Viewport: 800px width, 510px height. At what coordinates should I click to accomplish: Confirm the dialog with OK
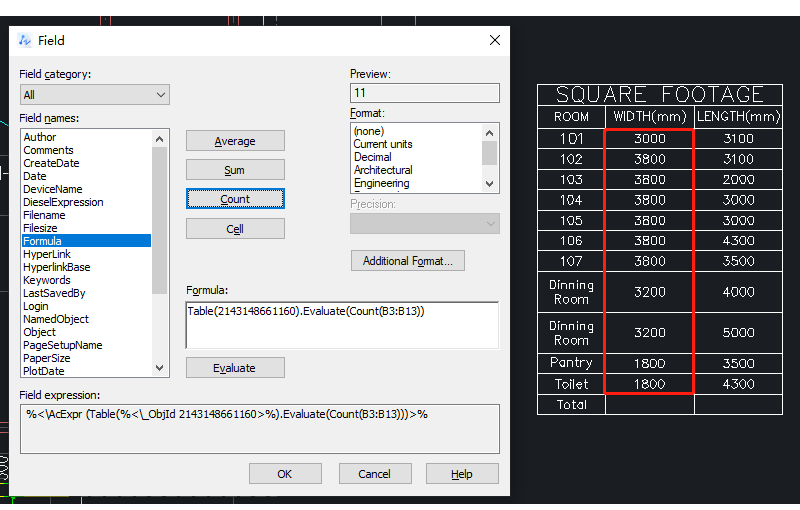click(x=285, y=474)
